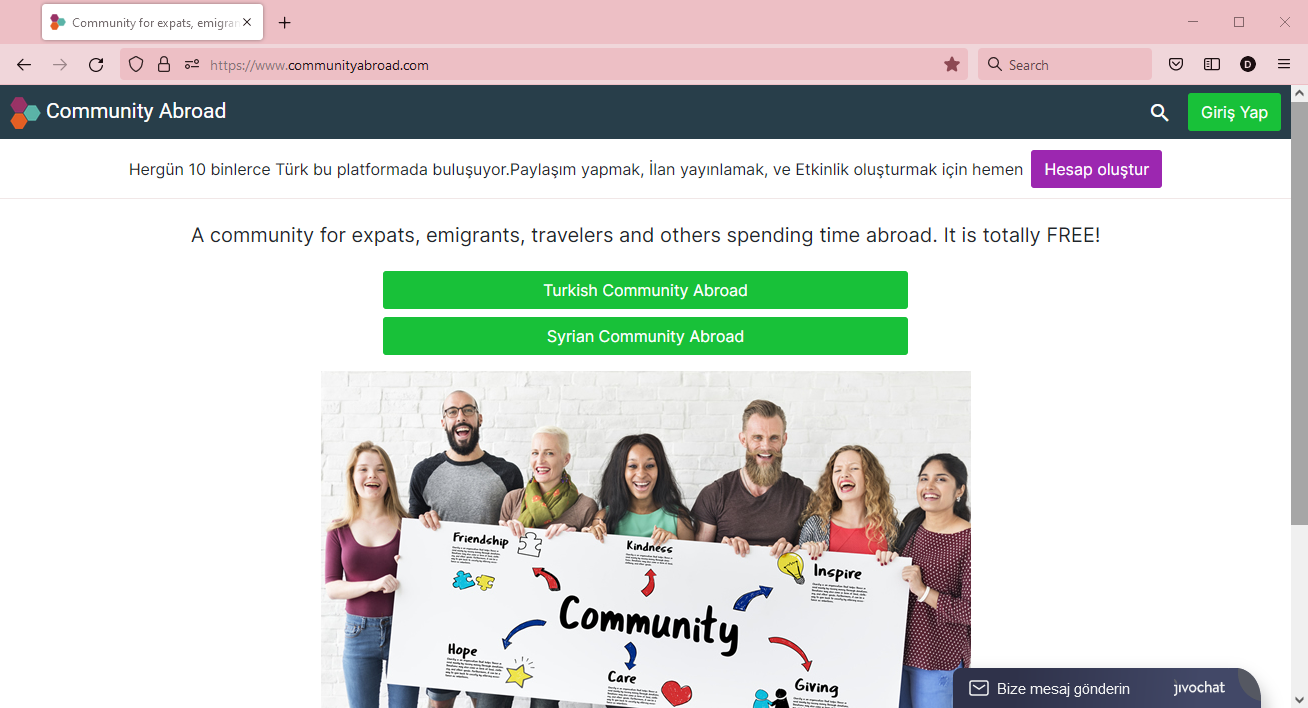Bookmark page with the star icon
The height and width of the screenshot is (708, 1308).
click(x=952, y=65)
